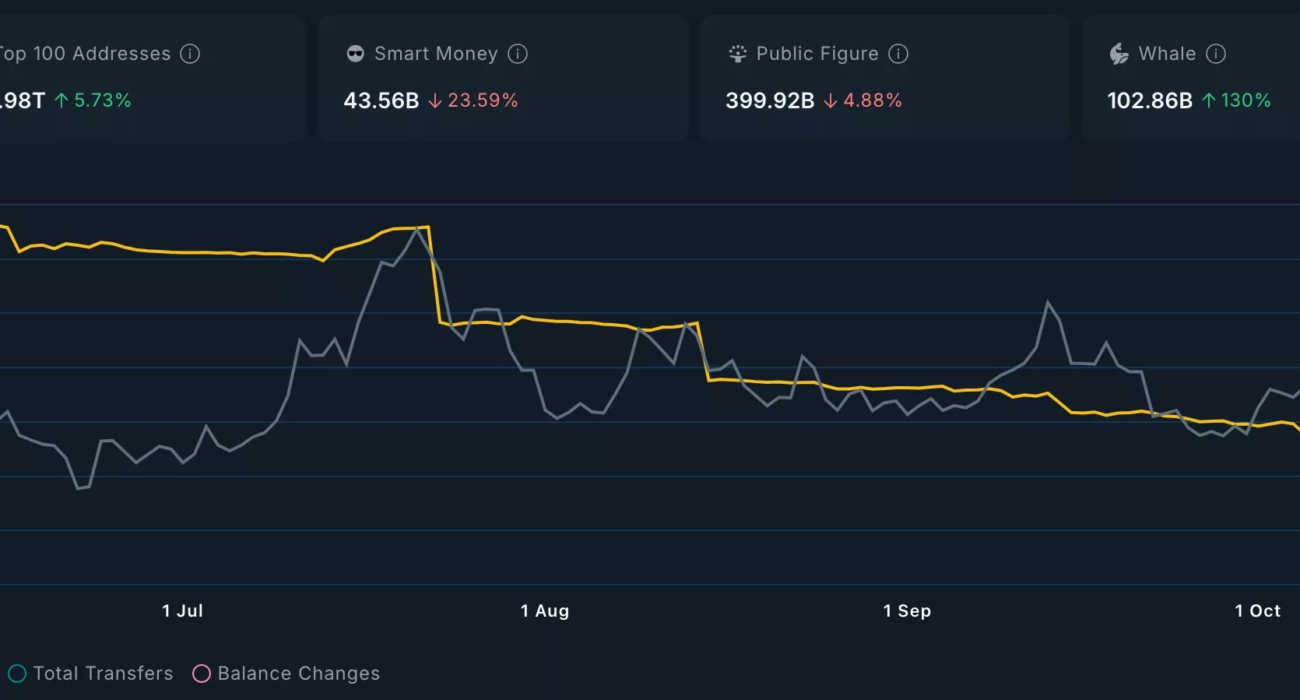Click the 1 Oct date label
This screenshot has width=1300, height=700.
(x=1257, y=611)
